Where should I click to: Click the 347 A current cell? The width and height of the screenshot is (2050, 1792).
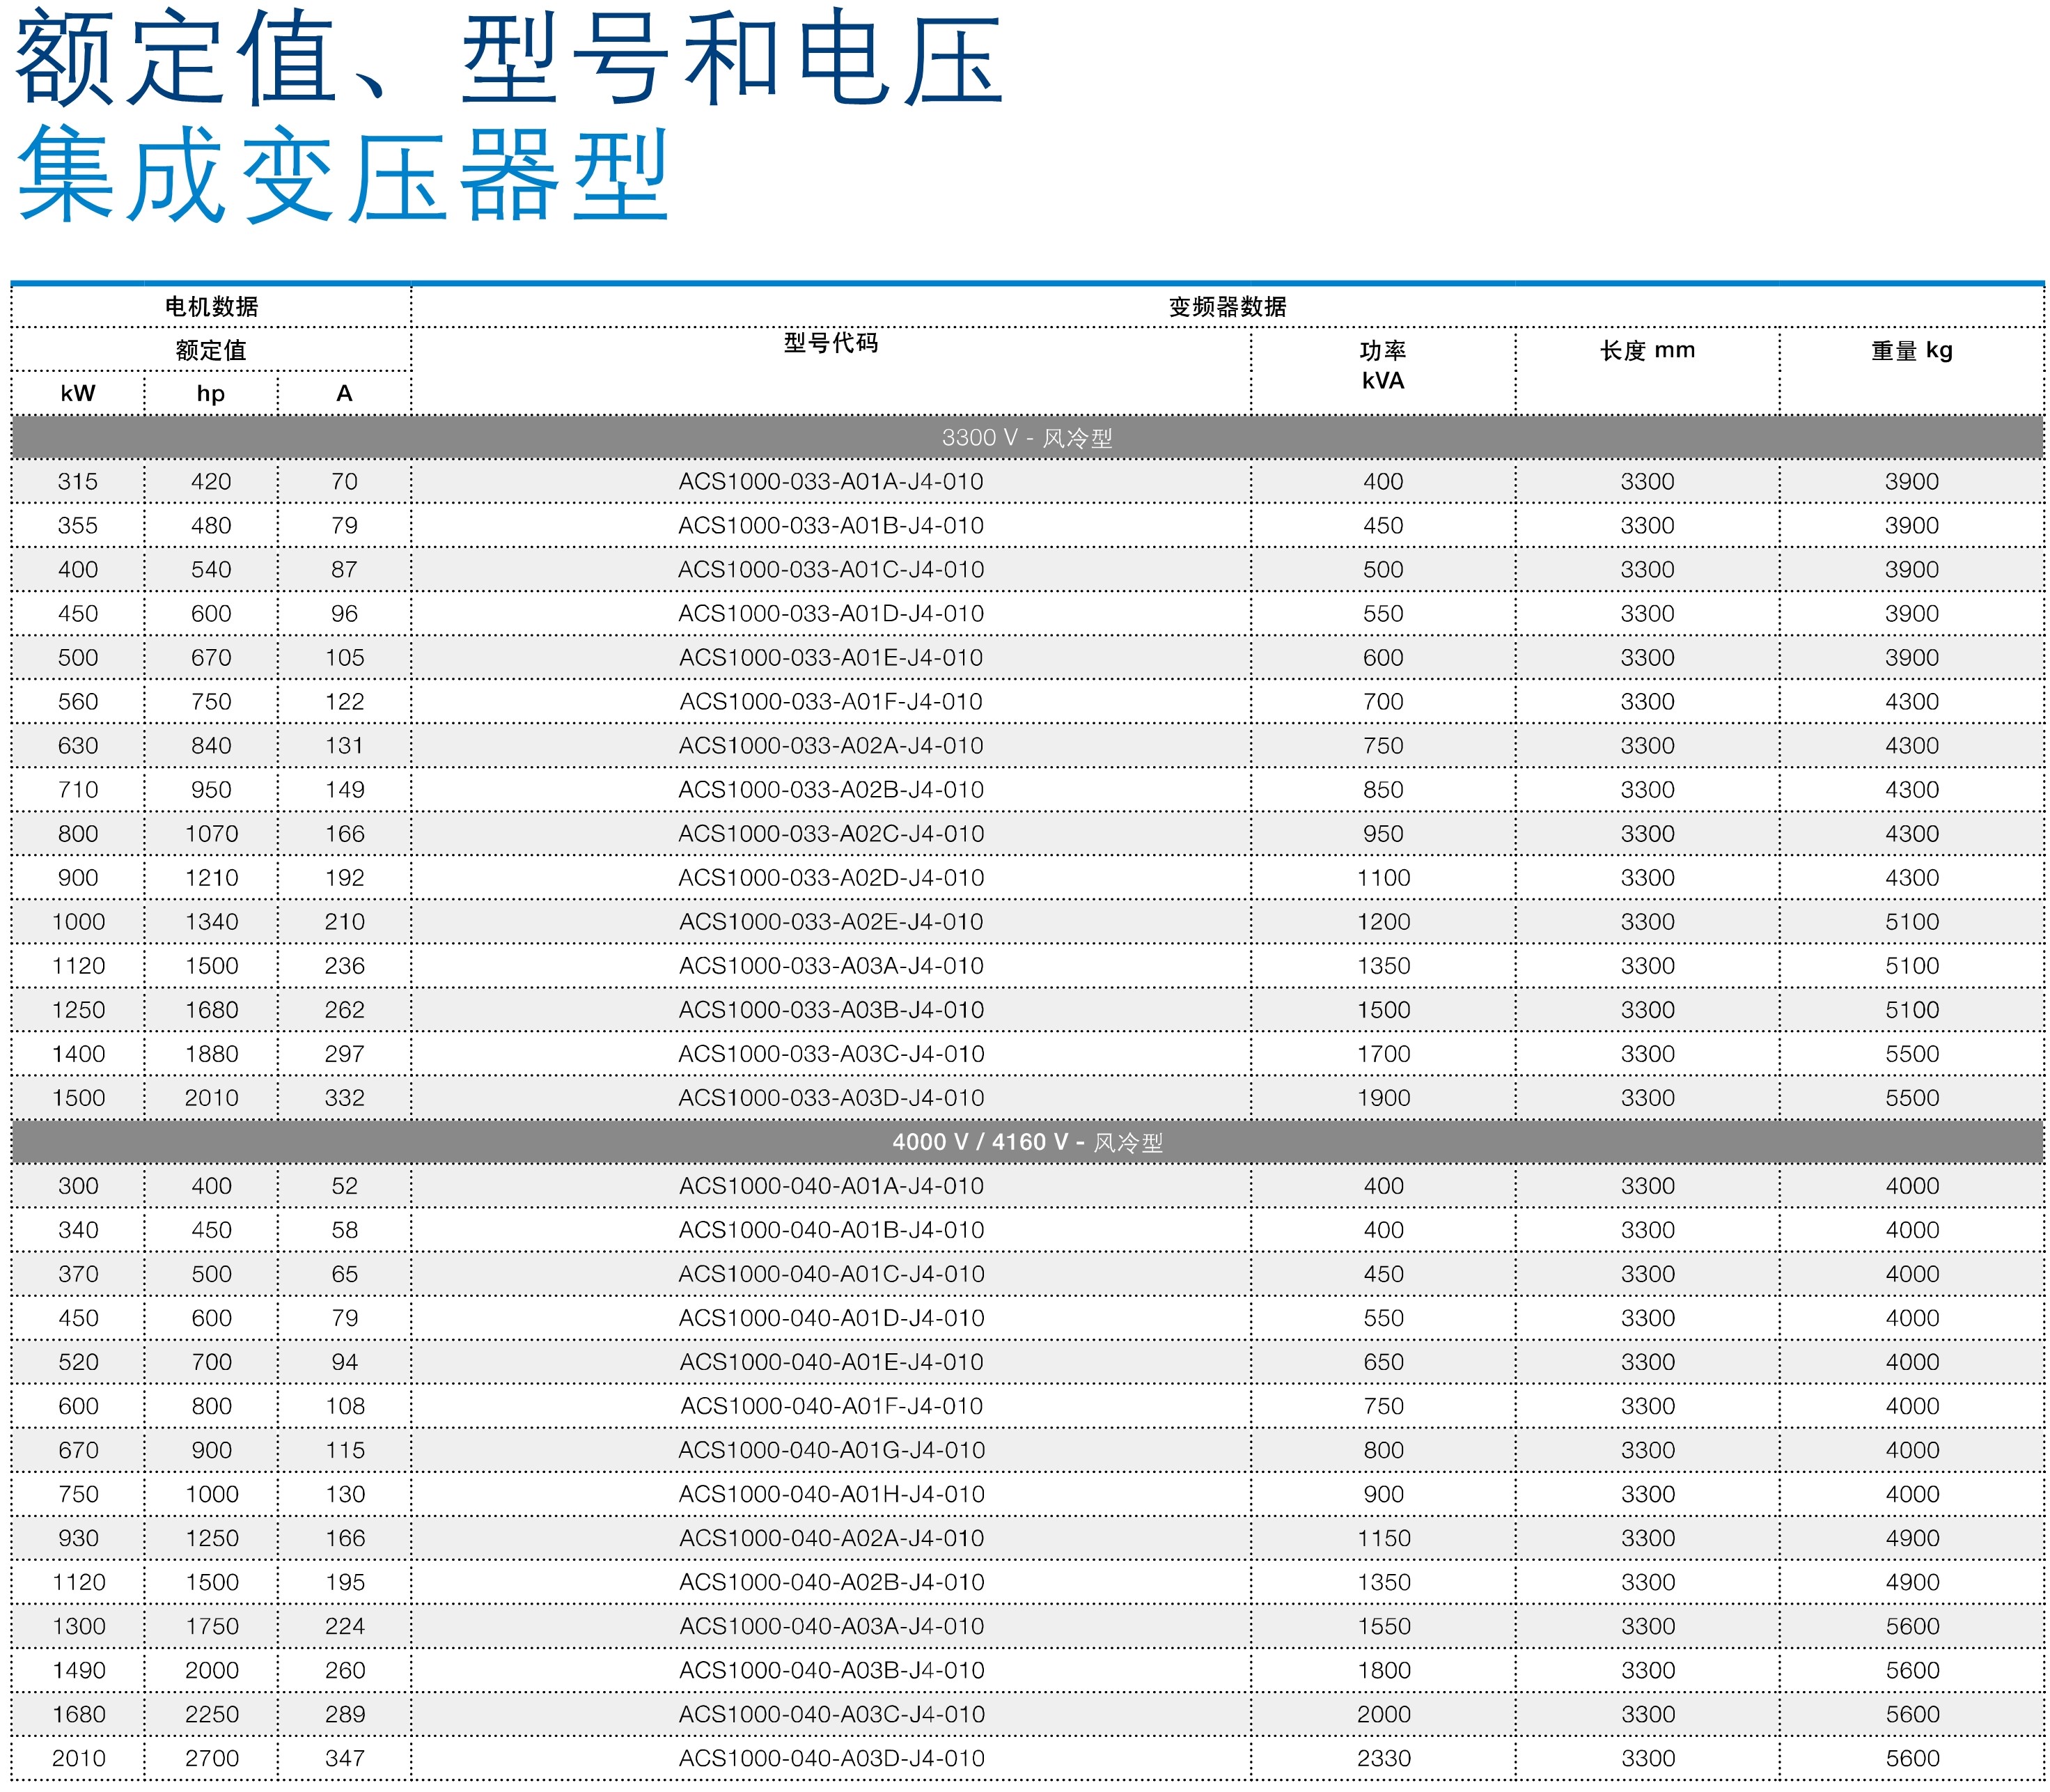(x=344, y=1758)
